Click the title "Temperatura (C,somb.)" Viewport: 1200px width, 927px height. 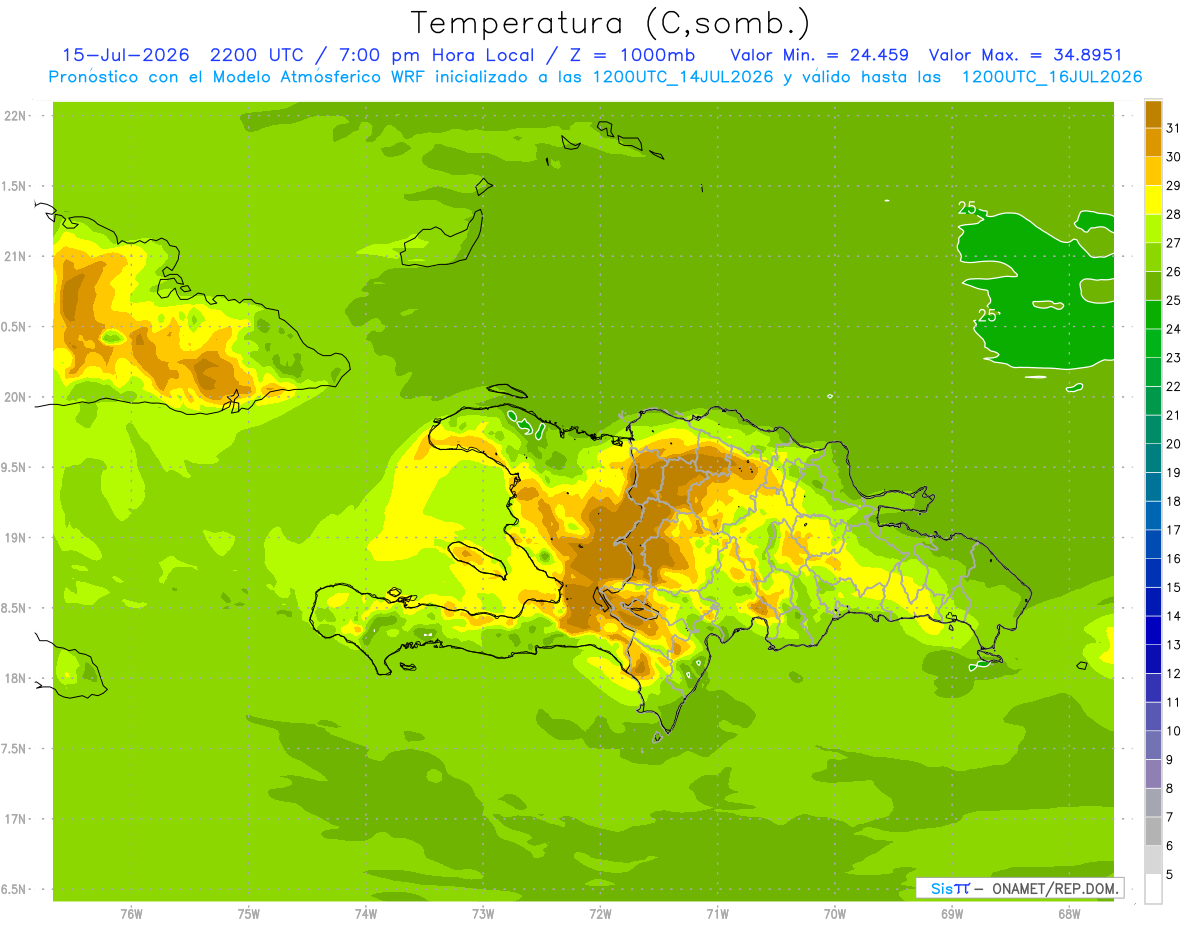click(611, 23)
